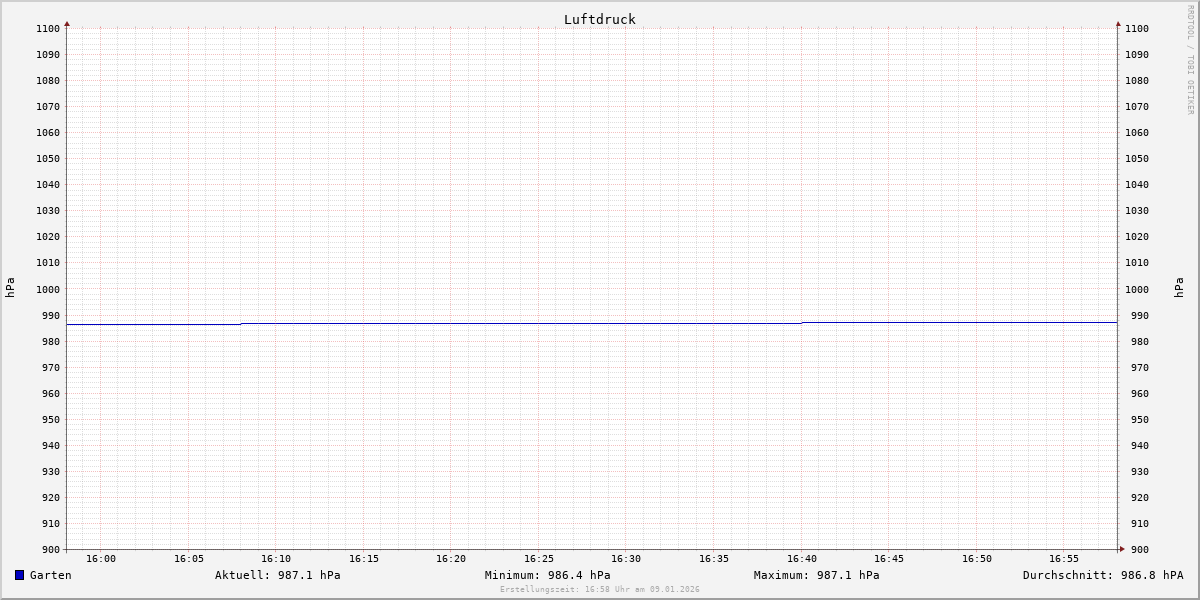Click the RRDTOOL / TOBI OETIKER watermark
Screen dimensions: 1200x600
tap(1190, 60)
